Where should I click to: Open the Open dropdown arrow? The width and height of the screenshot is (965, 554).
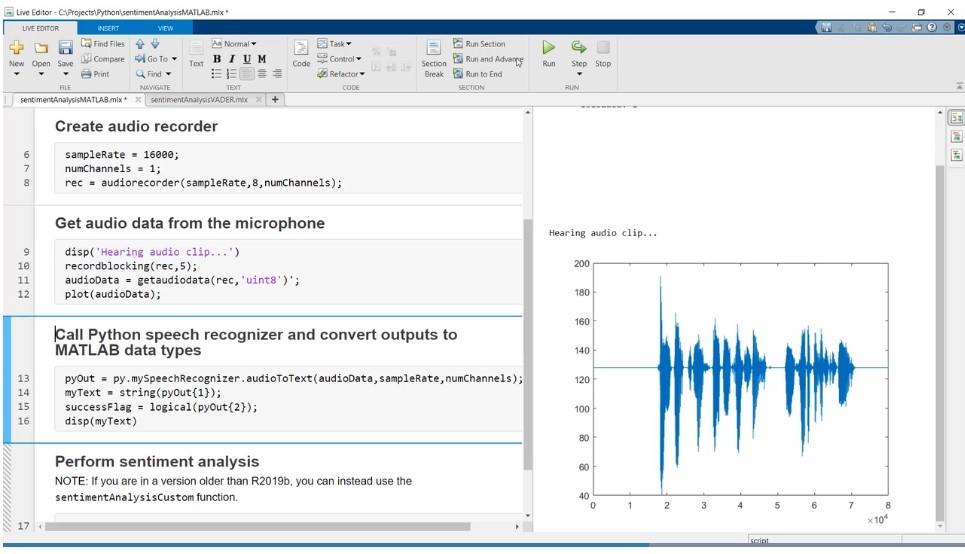click(41, 74)
